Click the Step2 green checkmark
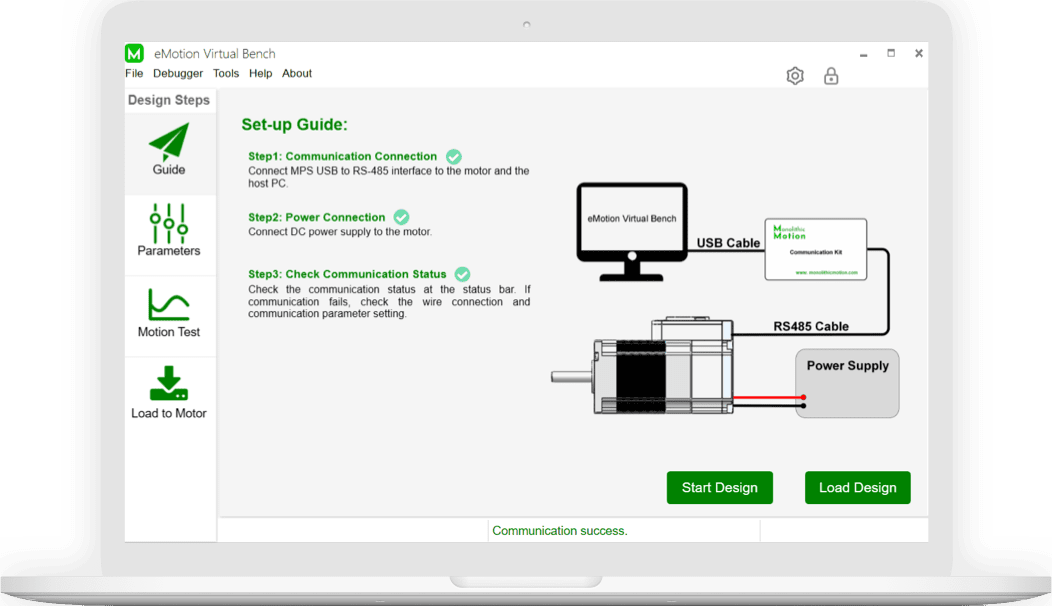The height and width of the screenshot is (606, 1052). pos(401,217)
